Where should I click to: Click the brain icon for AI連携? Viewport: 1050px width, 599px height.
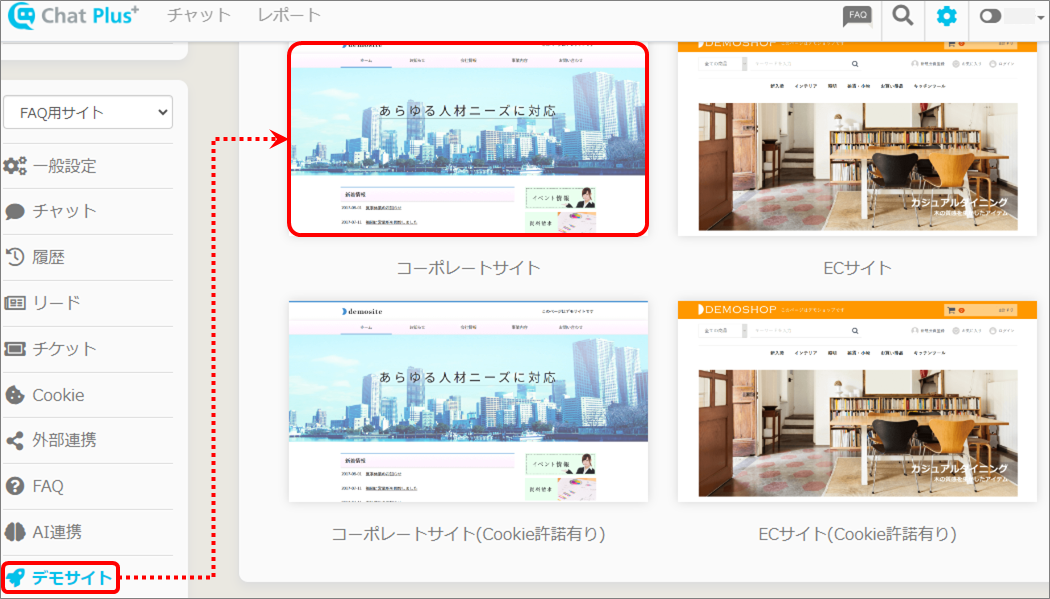pos(15,532)
